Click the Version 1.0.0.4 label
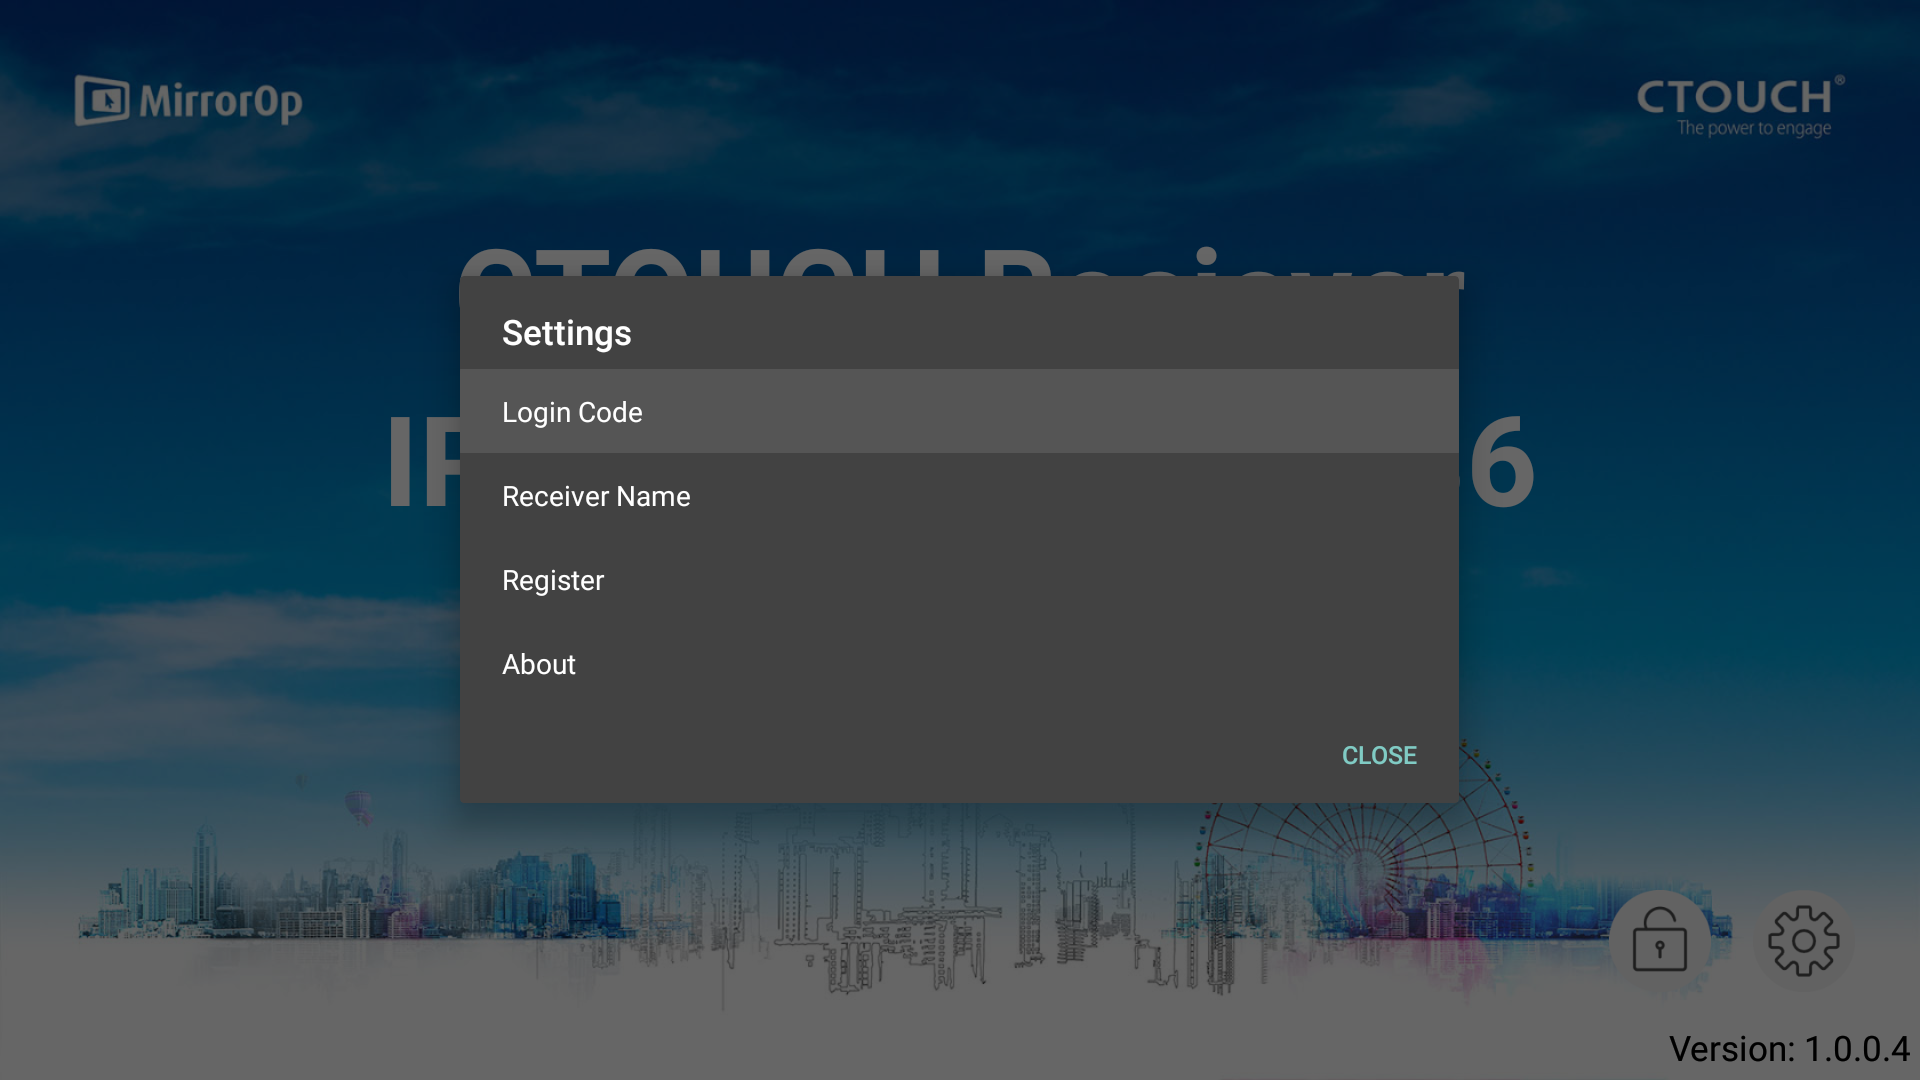The width and height of the screenshot is (1920, 1080). pos(1788,1049)
